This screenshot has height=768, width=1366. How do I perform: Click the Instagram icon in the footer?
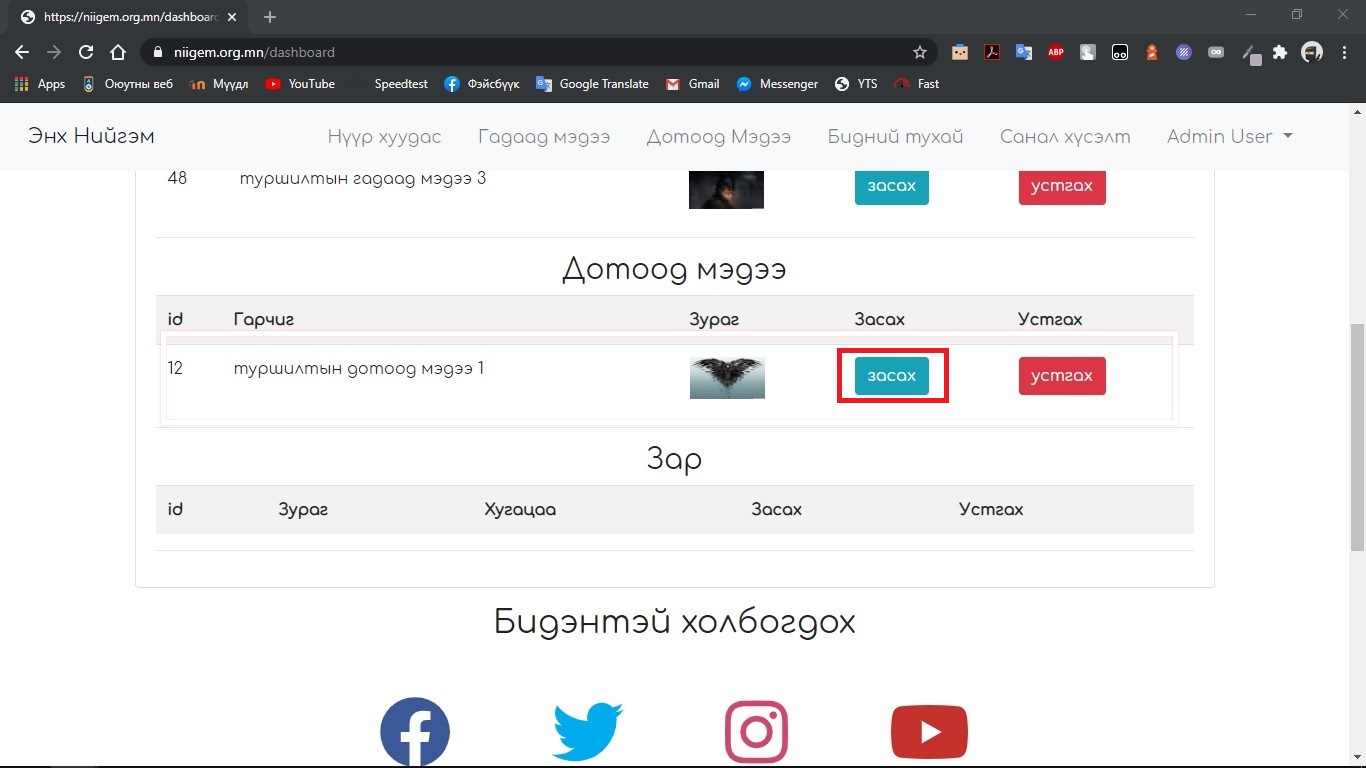[x=756, y=732]
